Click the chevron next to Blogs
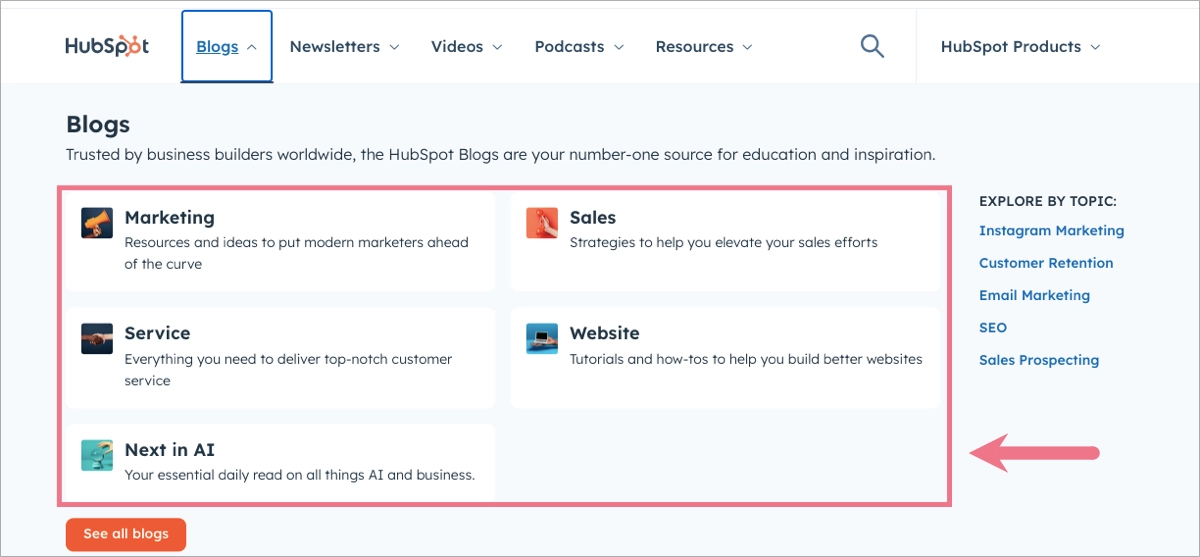This screenshot has height=557, width=1200. coord(252,47)
